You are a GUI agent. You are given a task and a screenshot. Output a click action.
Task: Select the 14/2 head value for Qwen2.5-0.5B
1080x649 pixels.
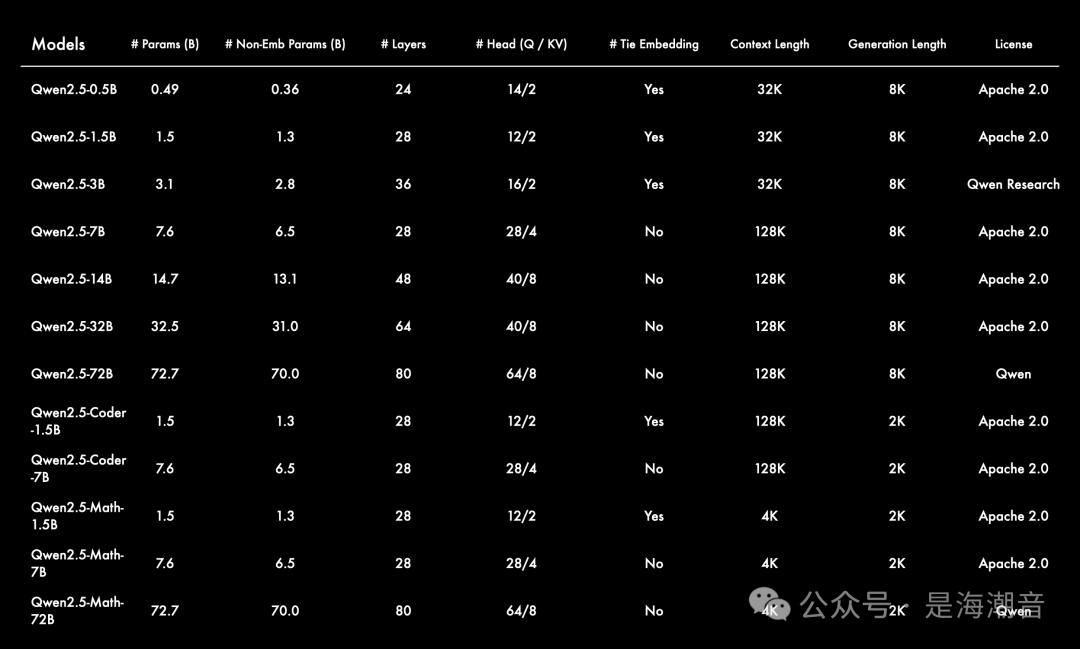(x=521, y=89)
